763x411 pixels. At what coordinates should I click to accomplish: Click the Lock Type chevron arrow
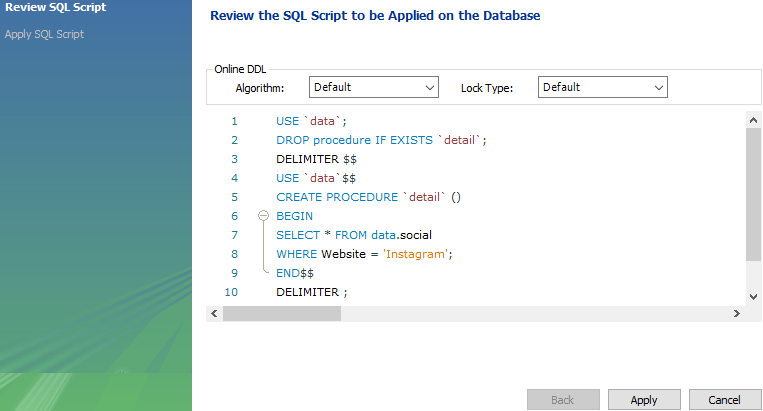coord(659,88)
